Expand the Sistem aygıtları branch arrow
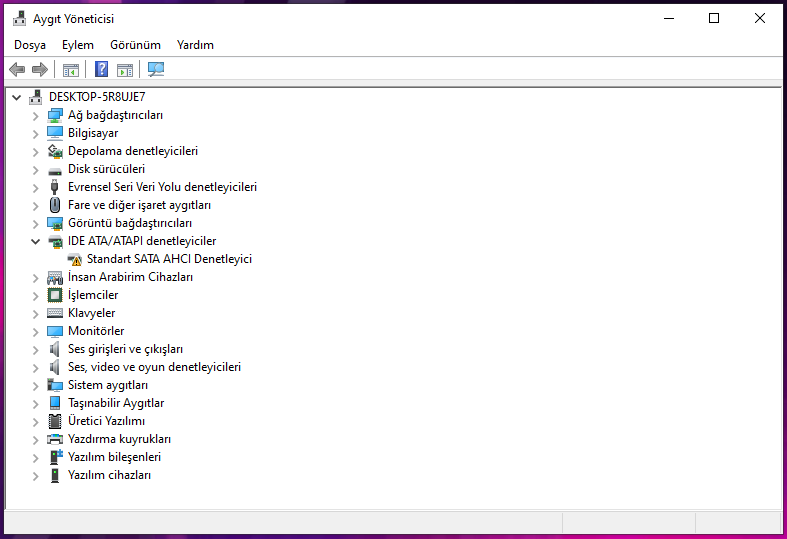This screenshot has height=539, width=787. point(35,386)
